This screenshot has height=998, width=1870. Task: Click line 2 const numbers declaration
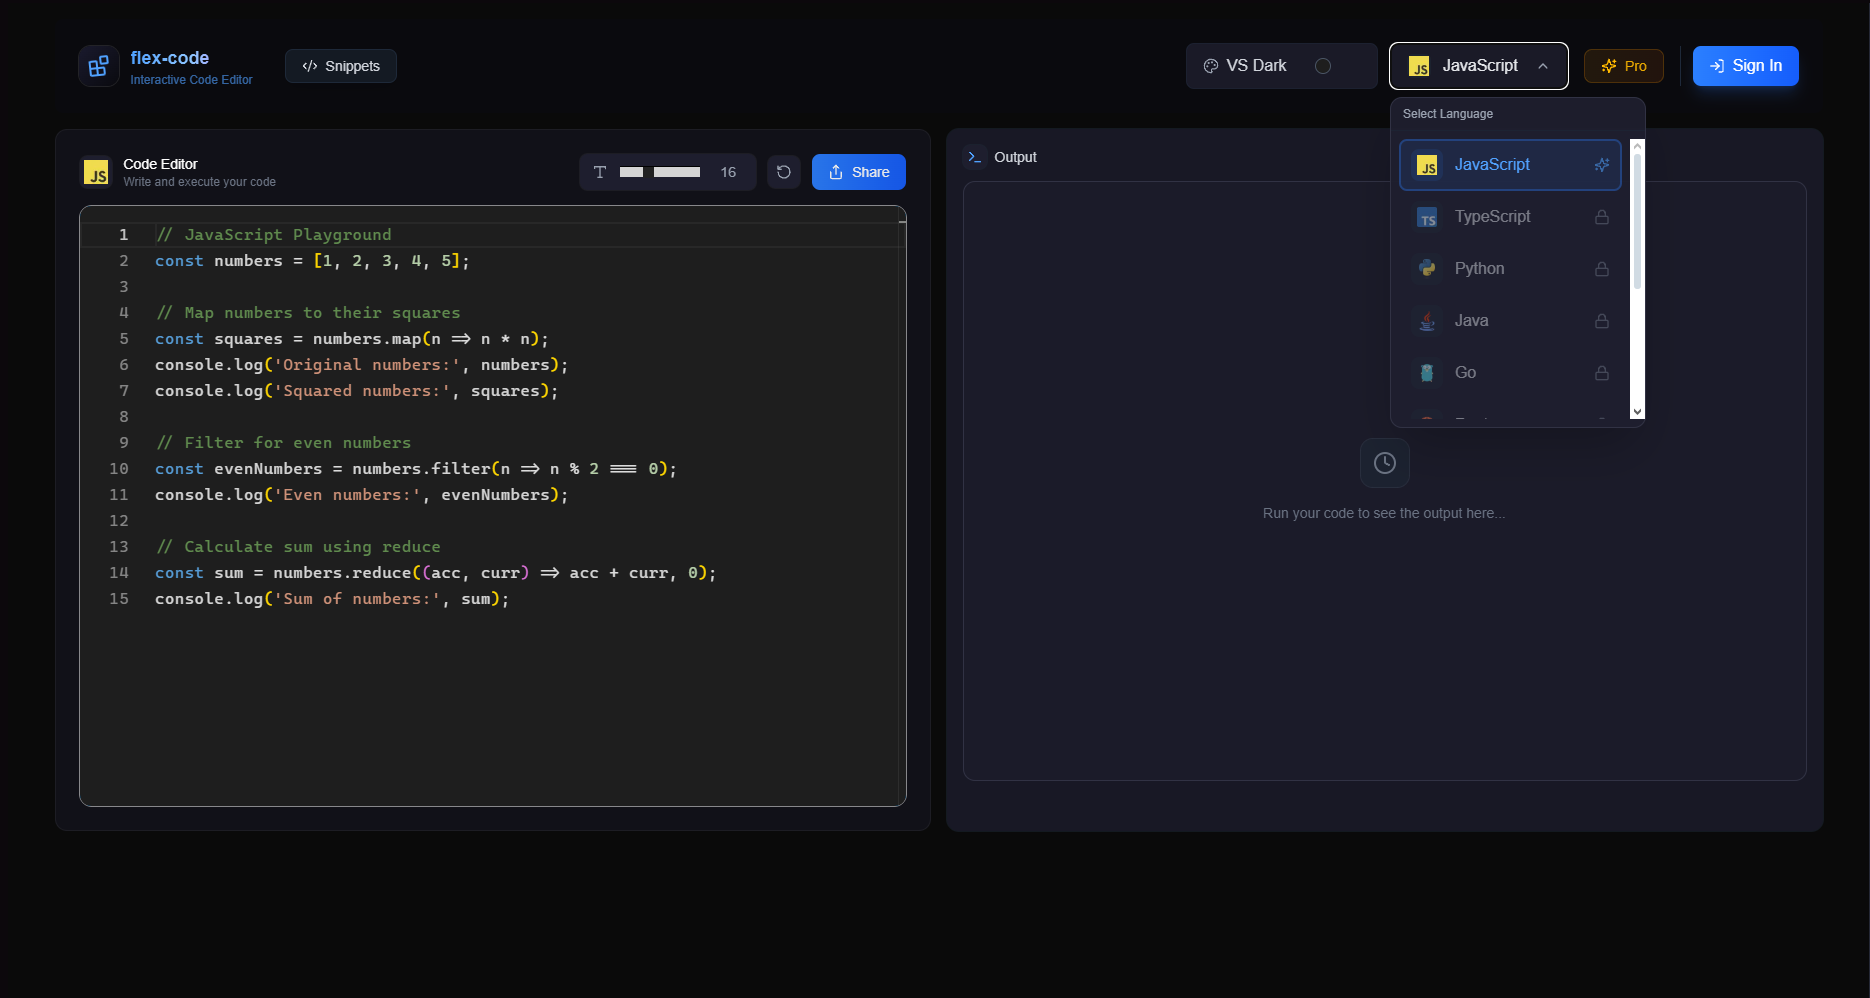tap(312, 261)
